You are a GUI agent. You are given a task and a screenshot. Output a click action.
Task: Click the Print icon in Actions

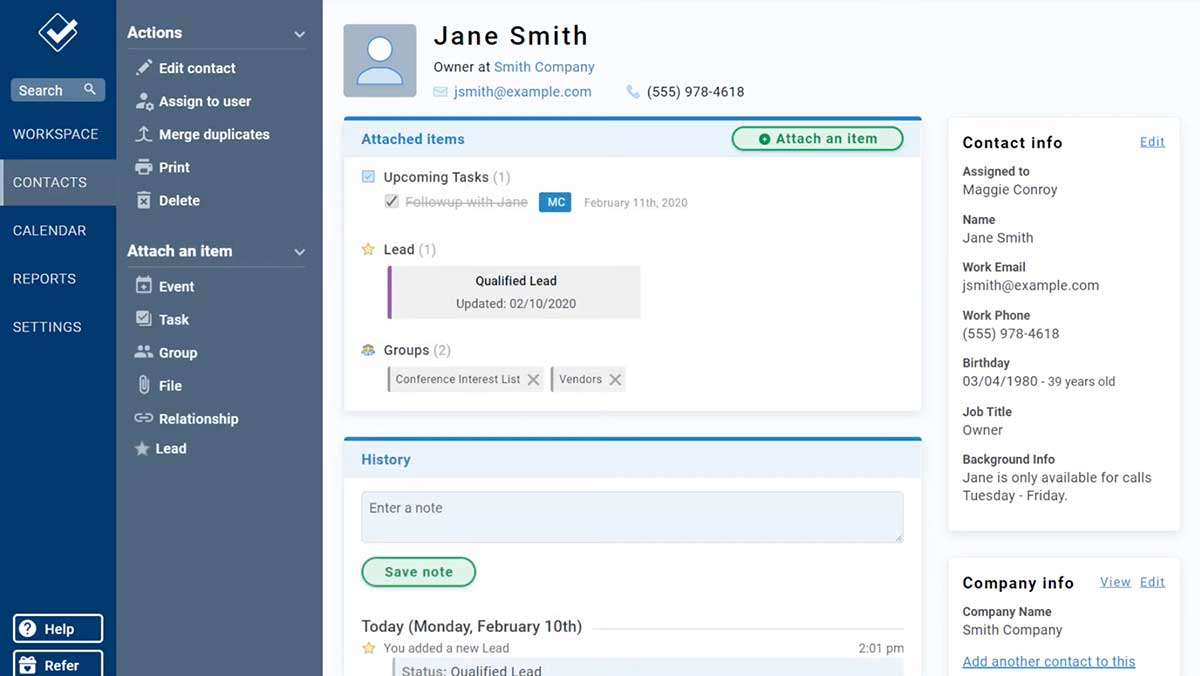point(143,167)
